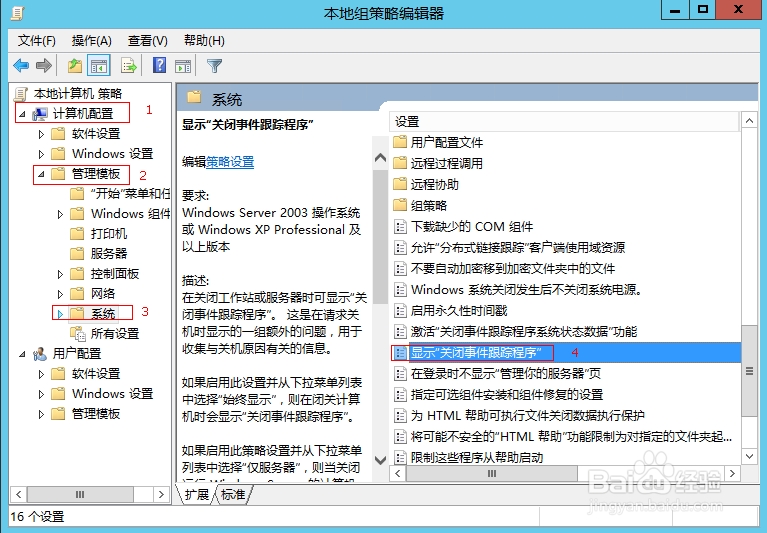Expand 管理模板 under 用户配置
This screenshot has height=533, width=767.
coord(41,414)
